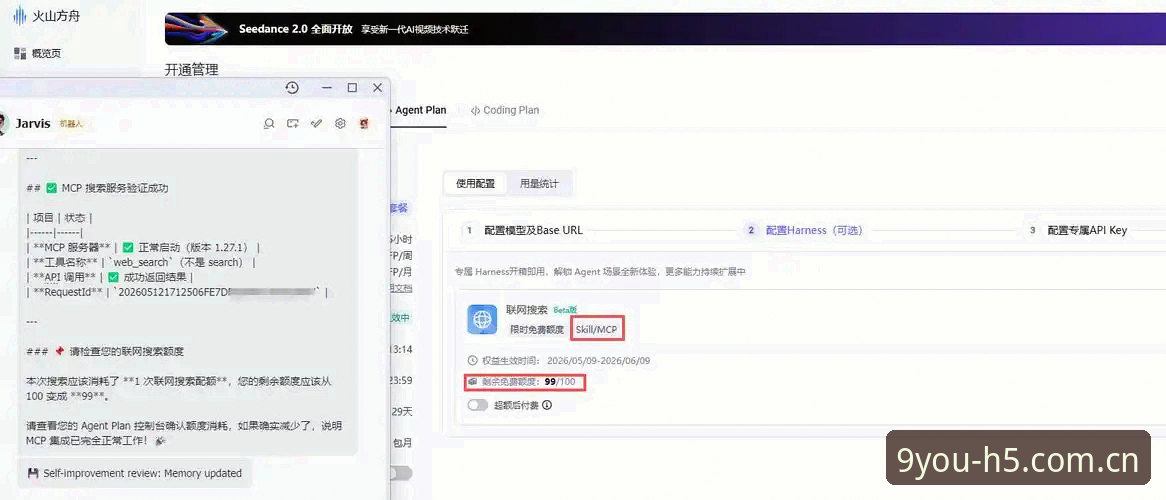
Task: Open the history clock icon in Jarvis window
Action: pos(292,88)
